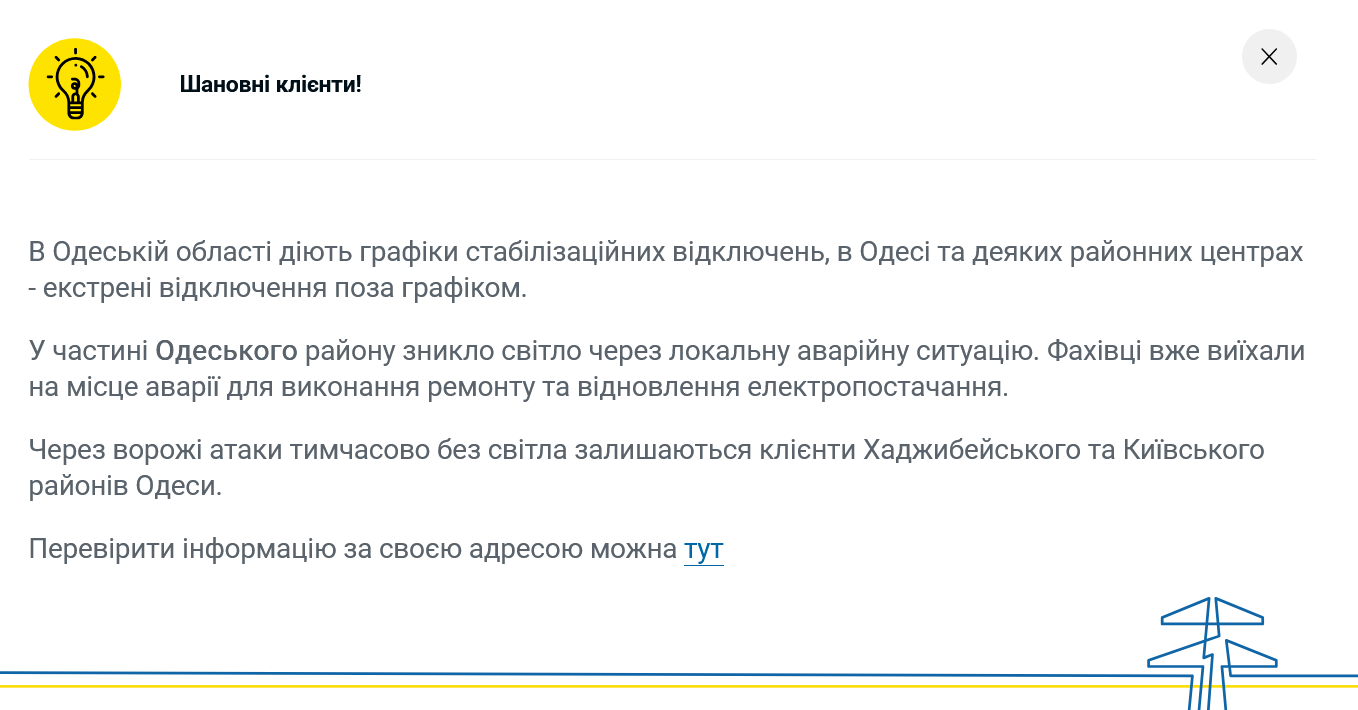Viewport: 1358px width, 710px height.
Task: Select the heading Шановні клієнти!
Action: pos(270,84)
